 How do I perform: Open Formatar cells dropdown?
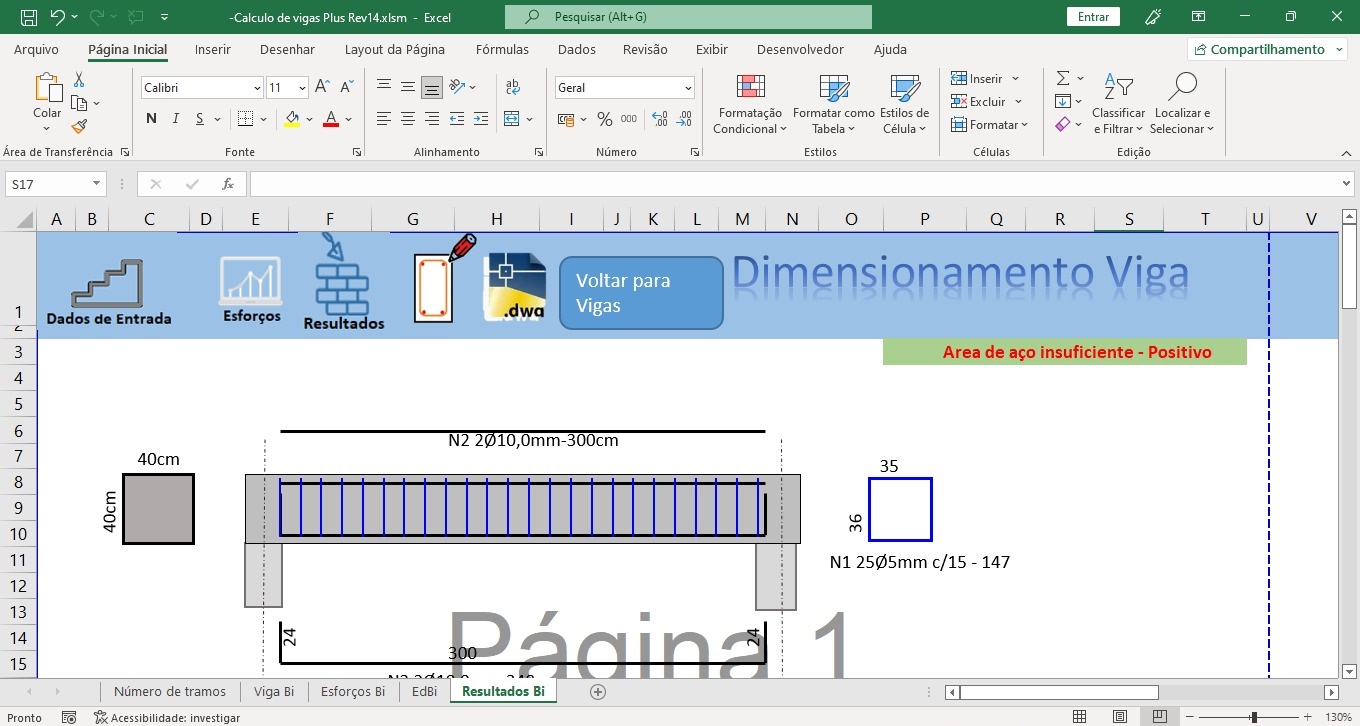(990, 125)
